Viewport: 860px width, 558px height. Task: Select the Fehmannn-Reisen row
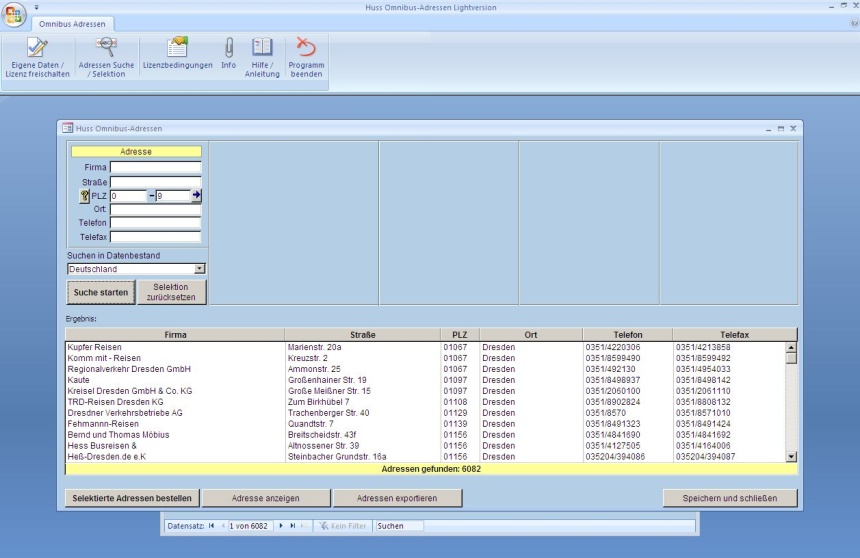(425, 424)
